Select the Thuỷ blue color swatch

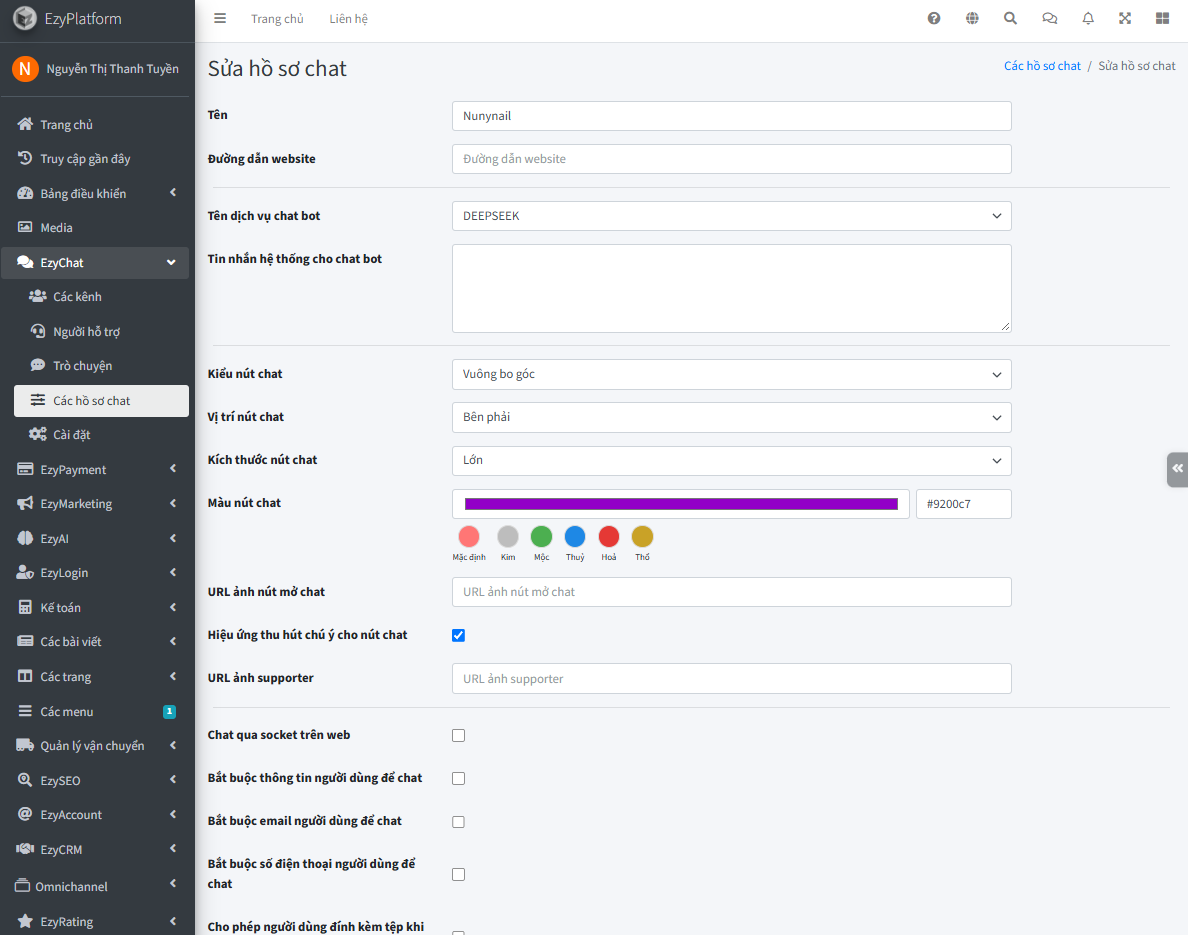click(x=575, y=536)
